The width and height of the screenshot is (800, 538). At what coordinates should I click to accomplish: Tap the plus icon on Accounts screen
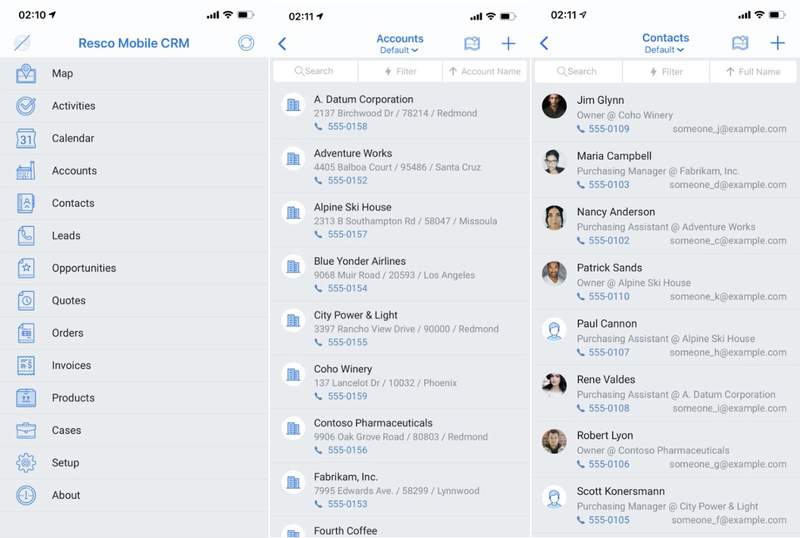pyautogui.click(x=508, y=43)
